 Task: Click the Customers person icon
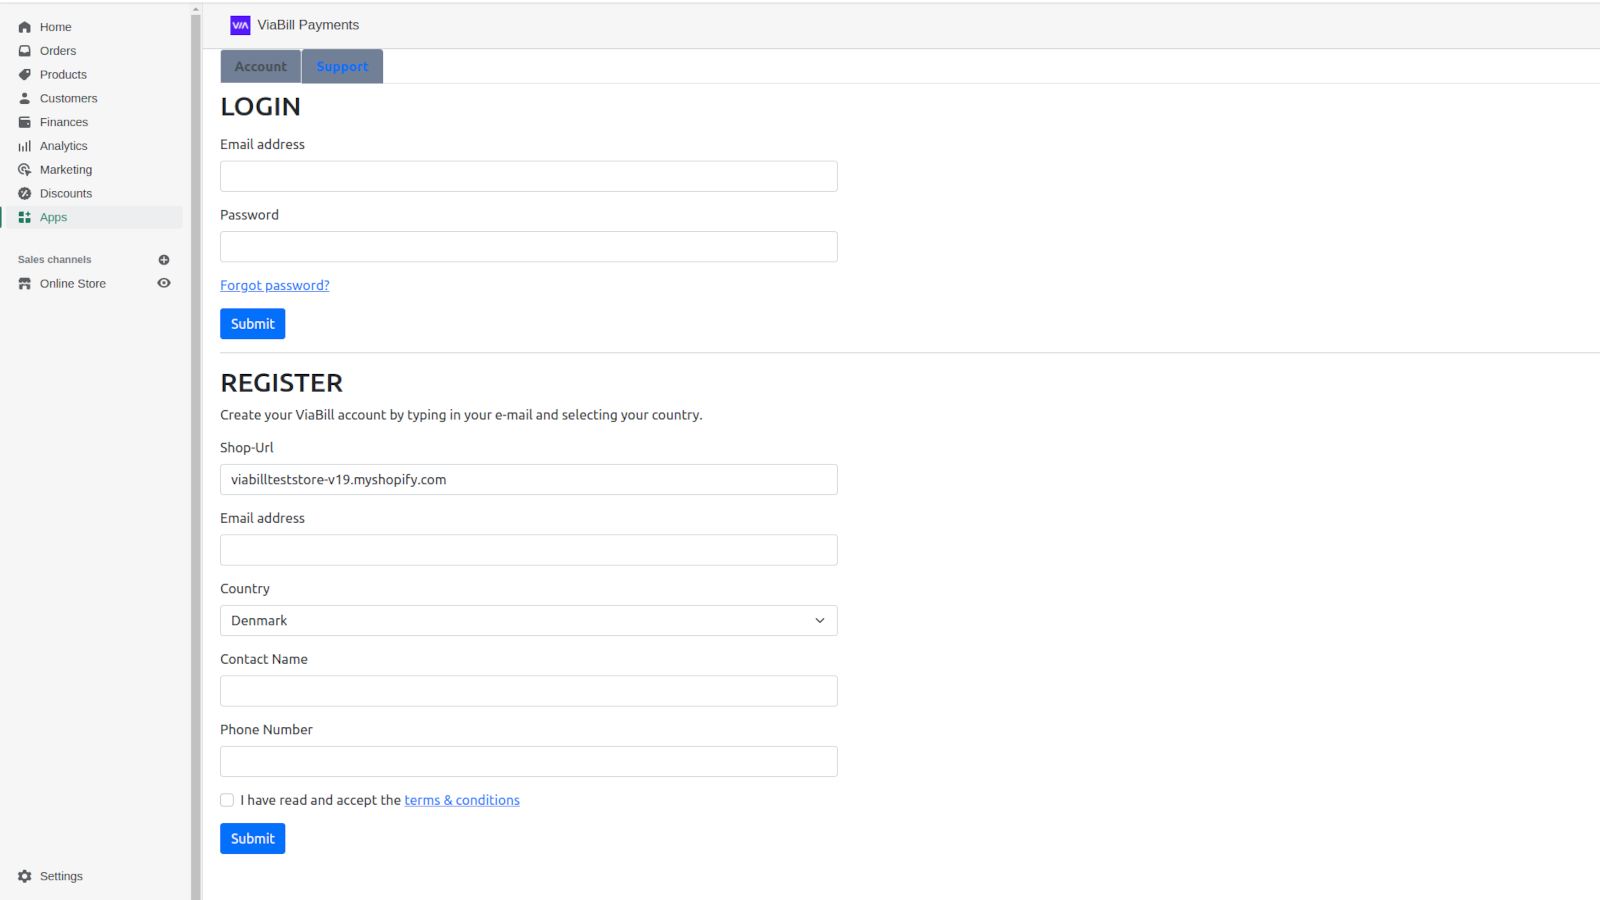tap(25, 98)
